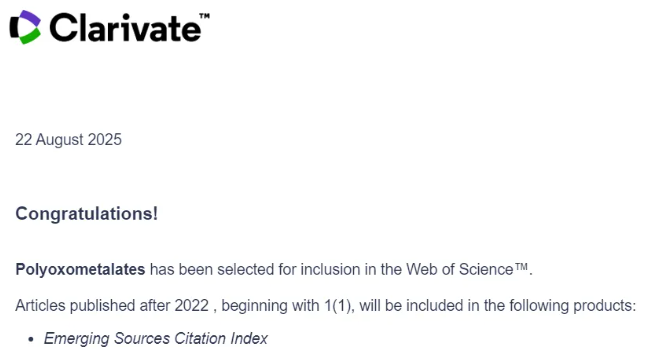Click the words 'following products:'

pos(573,306)
